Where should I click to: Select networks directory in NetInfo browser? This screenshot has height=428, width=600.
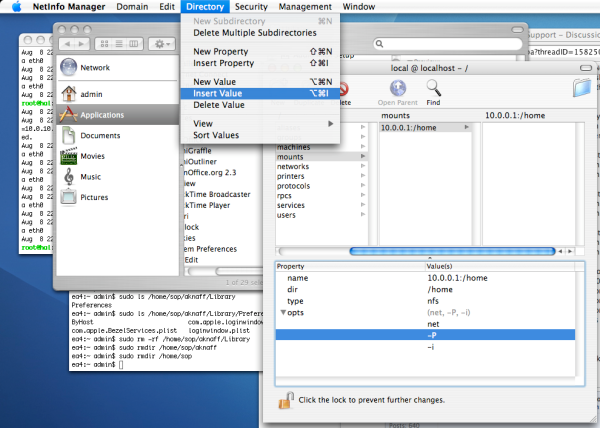tap(321, 166)
